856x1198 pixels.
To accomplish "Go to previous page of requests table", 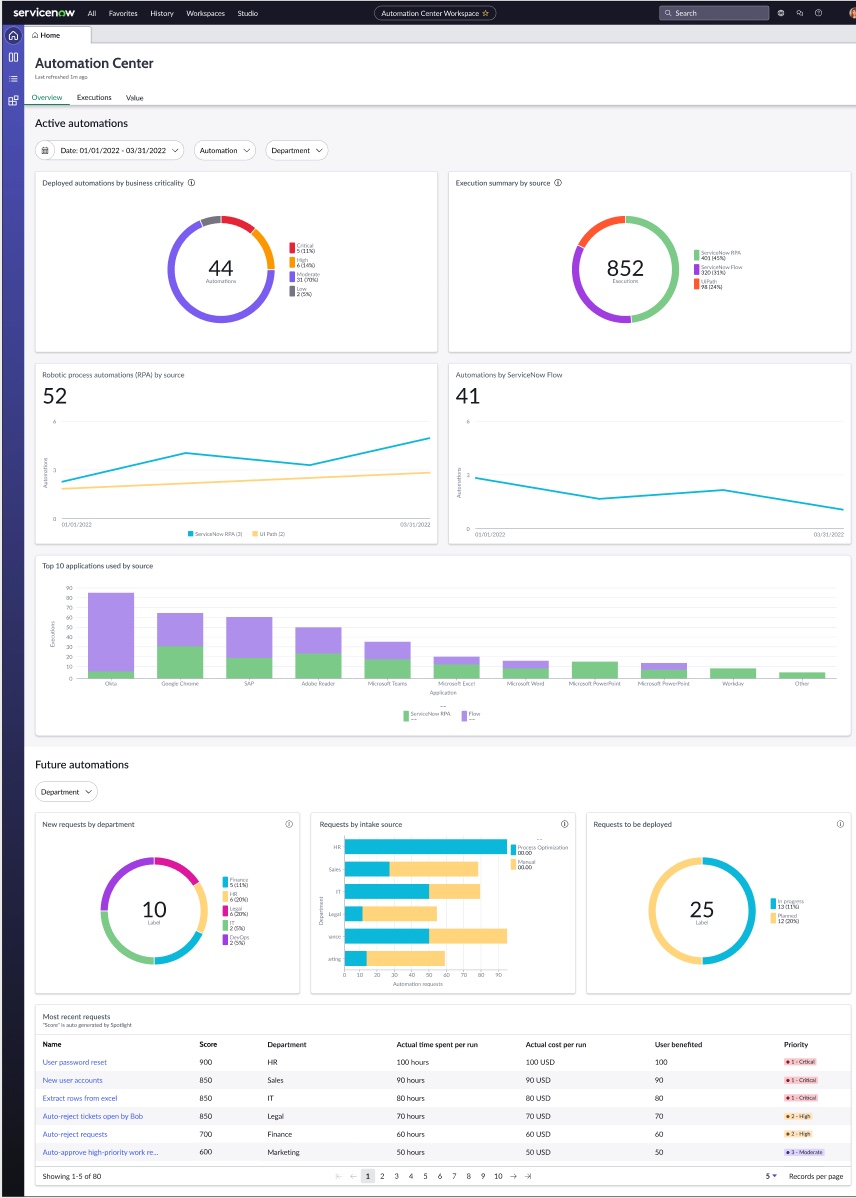I will tap(353, 1177).
